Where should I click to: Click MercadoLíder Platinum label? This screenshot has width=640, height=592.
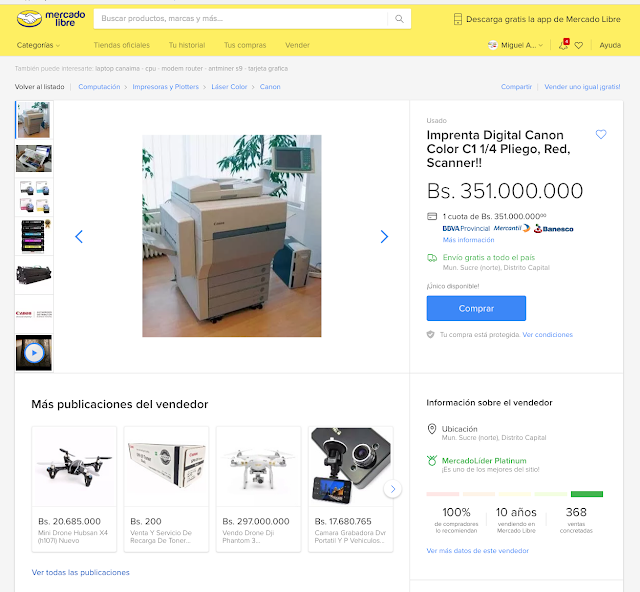click(484, 461)
